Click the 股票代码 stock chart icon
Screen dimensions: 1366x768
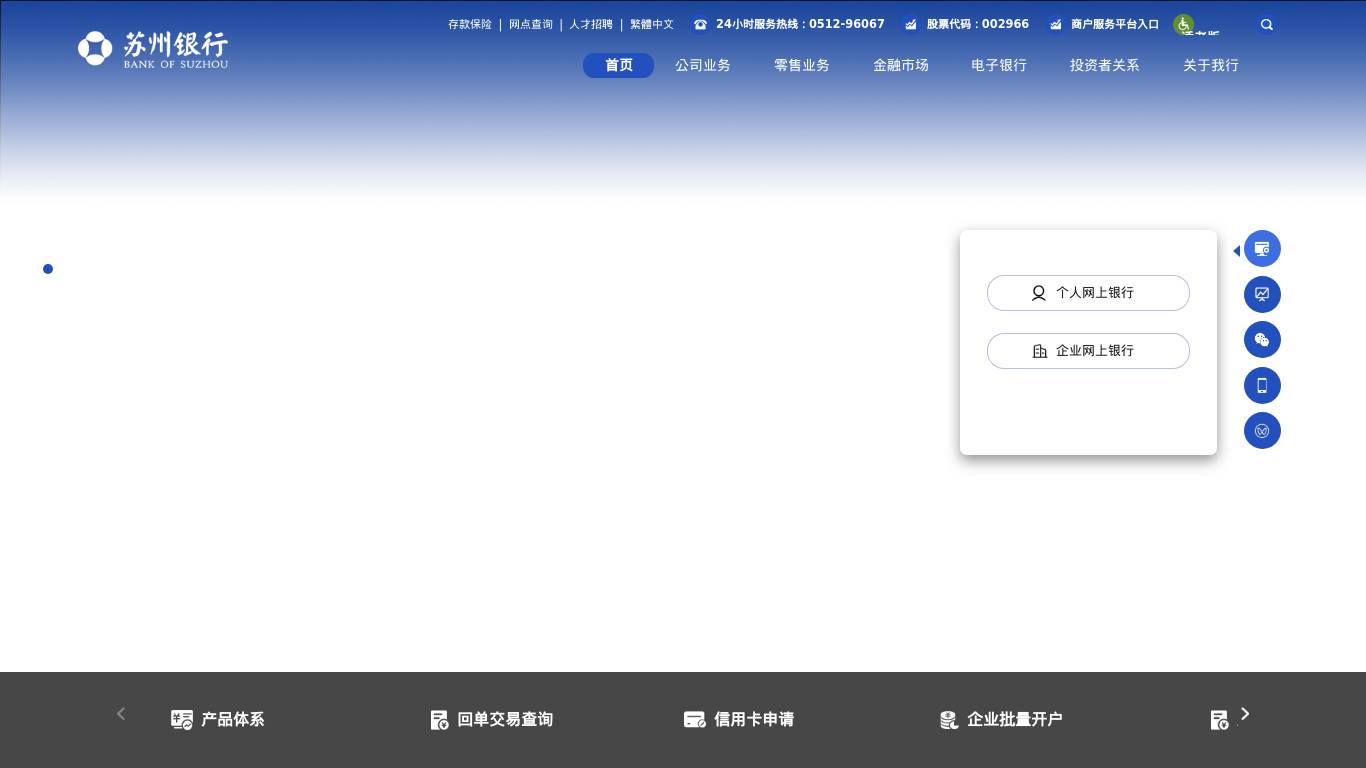point(911,25)
